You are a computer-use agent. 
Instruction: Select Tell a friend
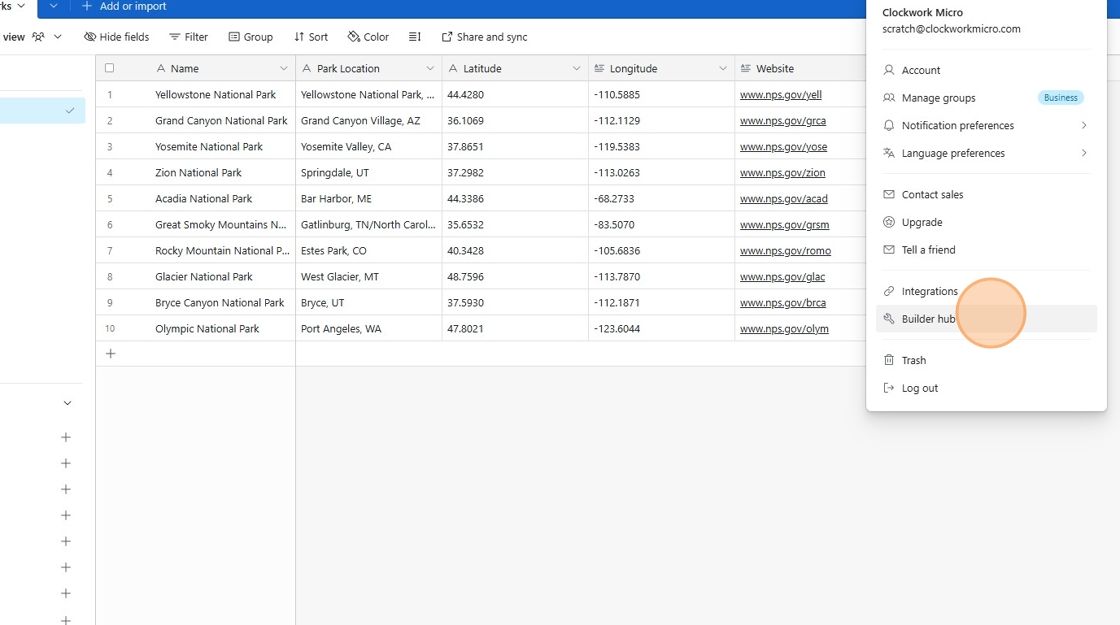pos(986,250)
